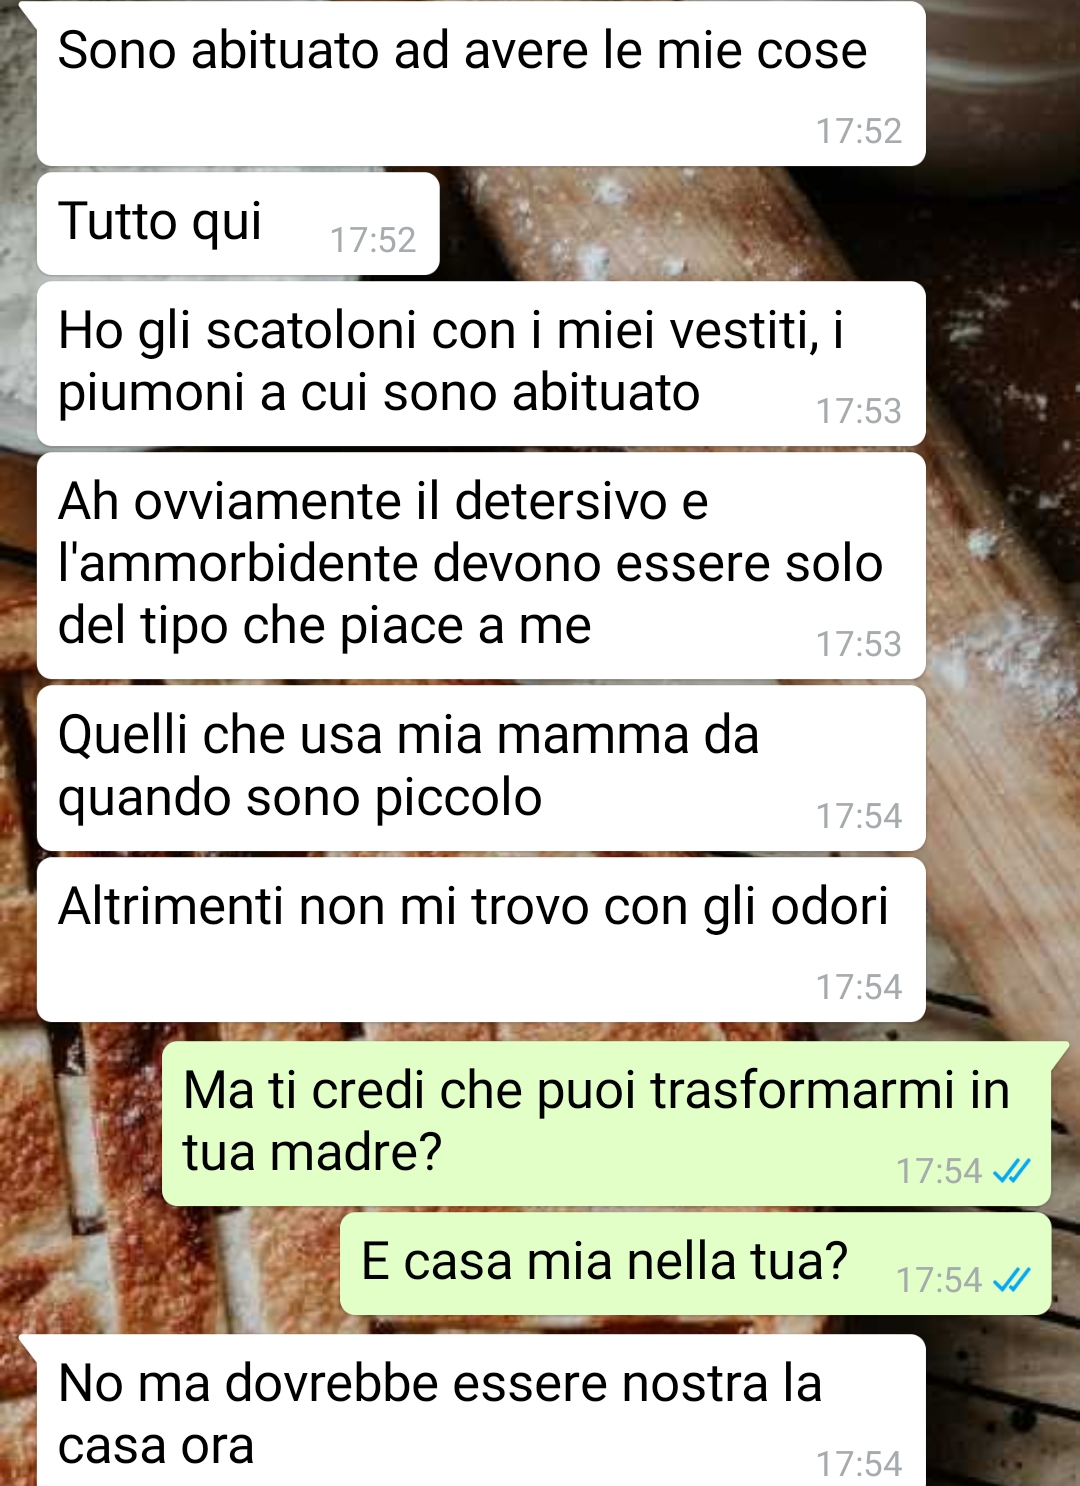This screenshot has width=1080, height=1486.
Task: Tap sent message 'E casa mia nella tua?'
Action: coord(695,1264)
